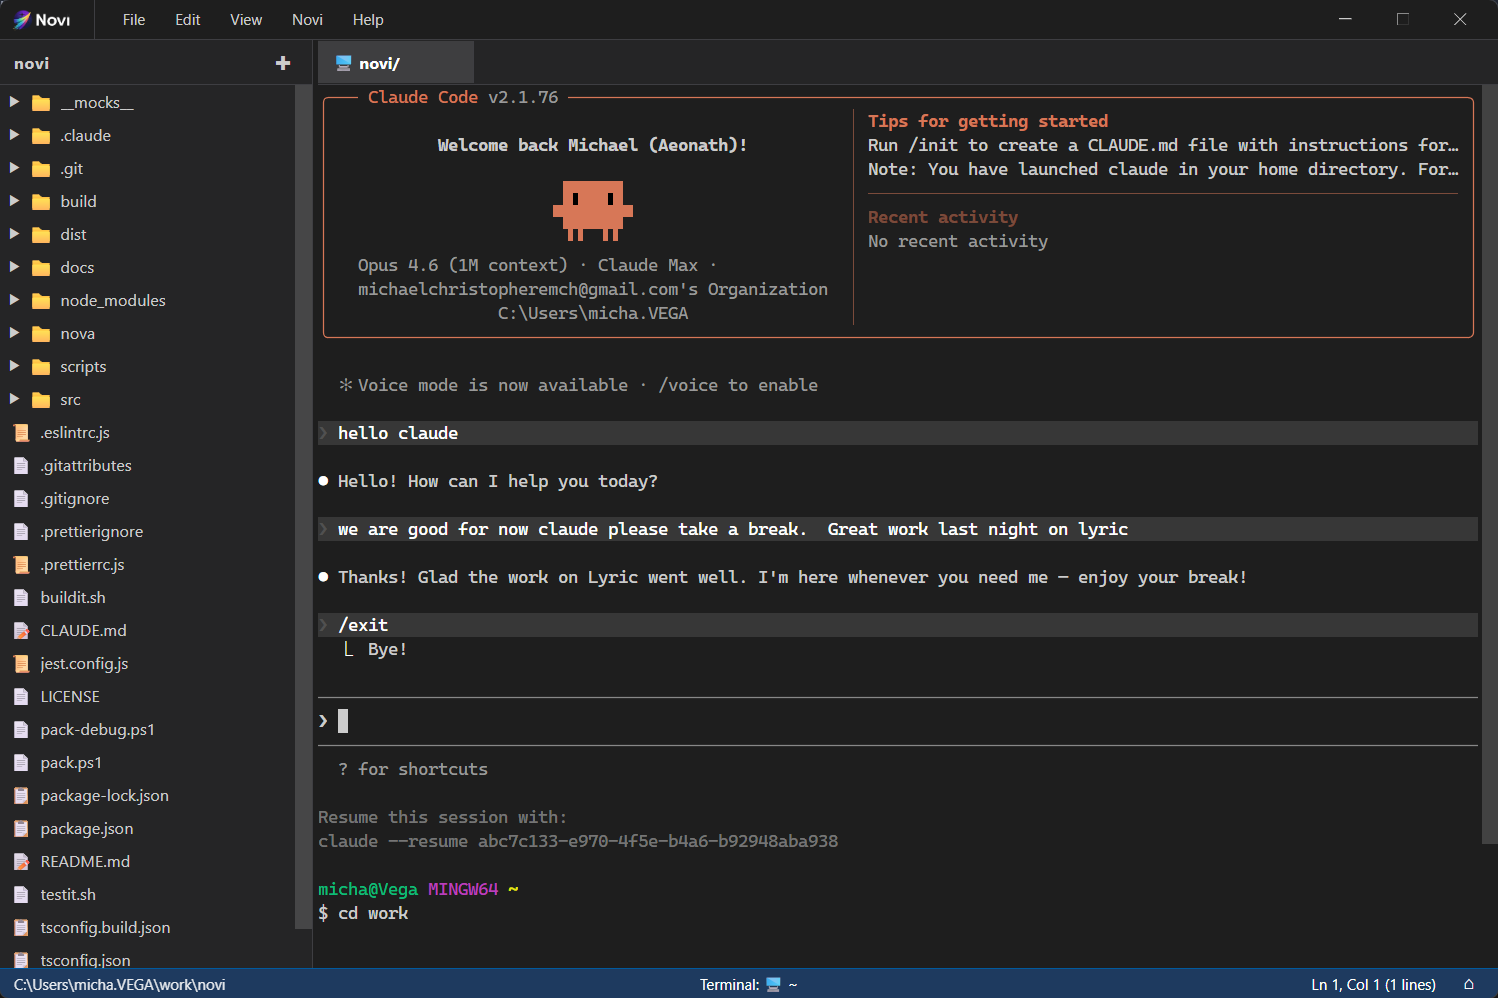
Task: Expand the .claude folder tree arrow
Action: click(x=14, y=135)
